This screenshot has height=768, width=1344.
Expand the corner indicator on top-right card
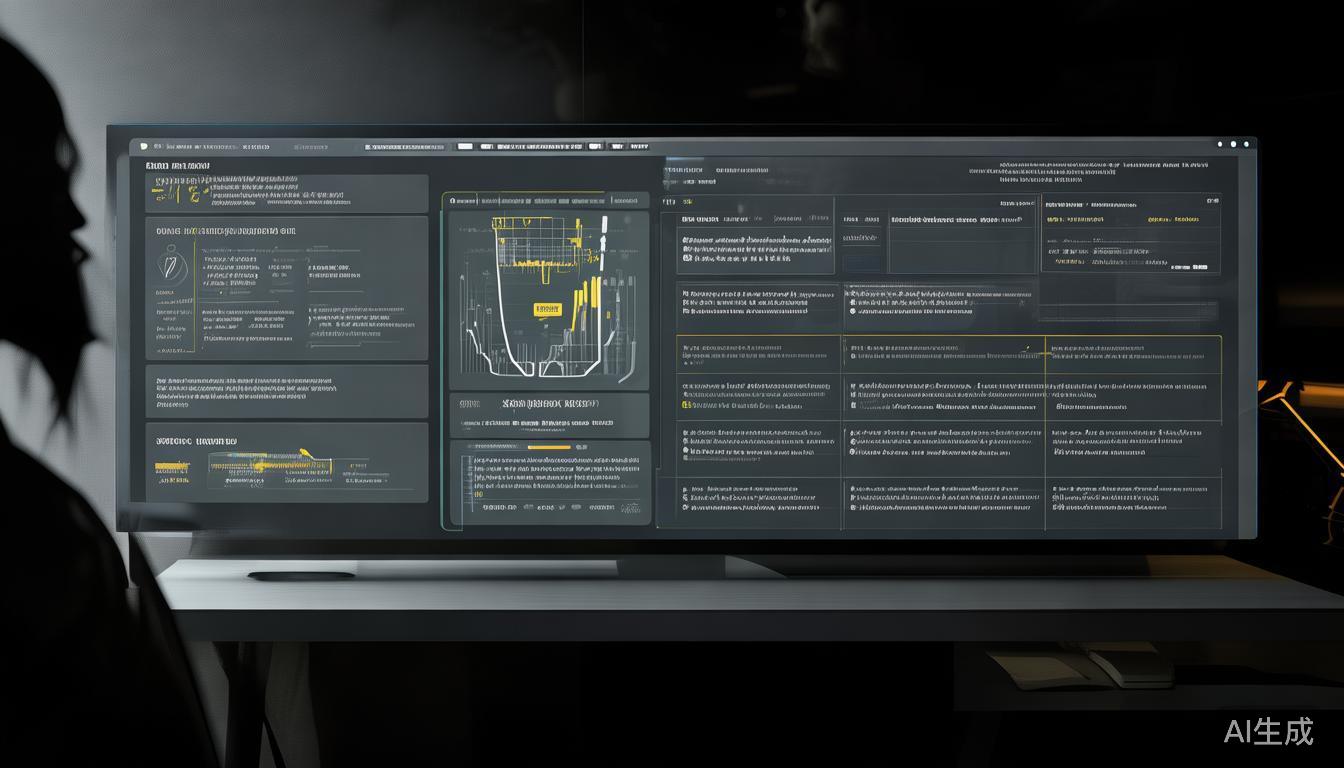tap(1212, 200)
